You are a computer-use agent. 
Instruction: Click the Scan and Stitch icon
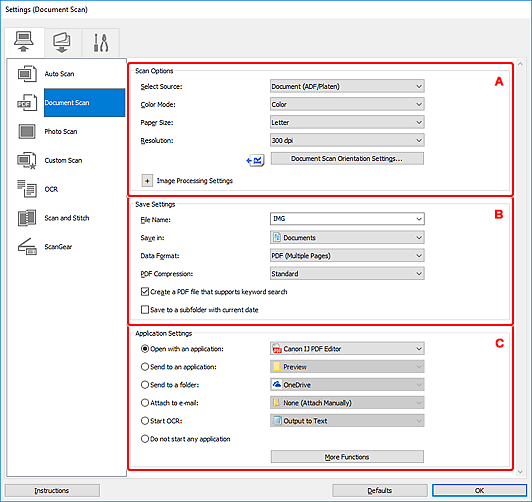(x=27, y=218)
